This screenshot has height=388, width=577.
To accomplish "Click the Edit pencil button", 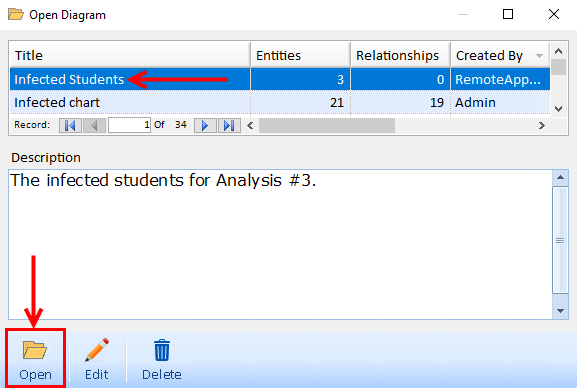I will (x=96, y=359).
